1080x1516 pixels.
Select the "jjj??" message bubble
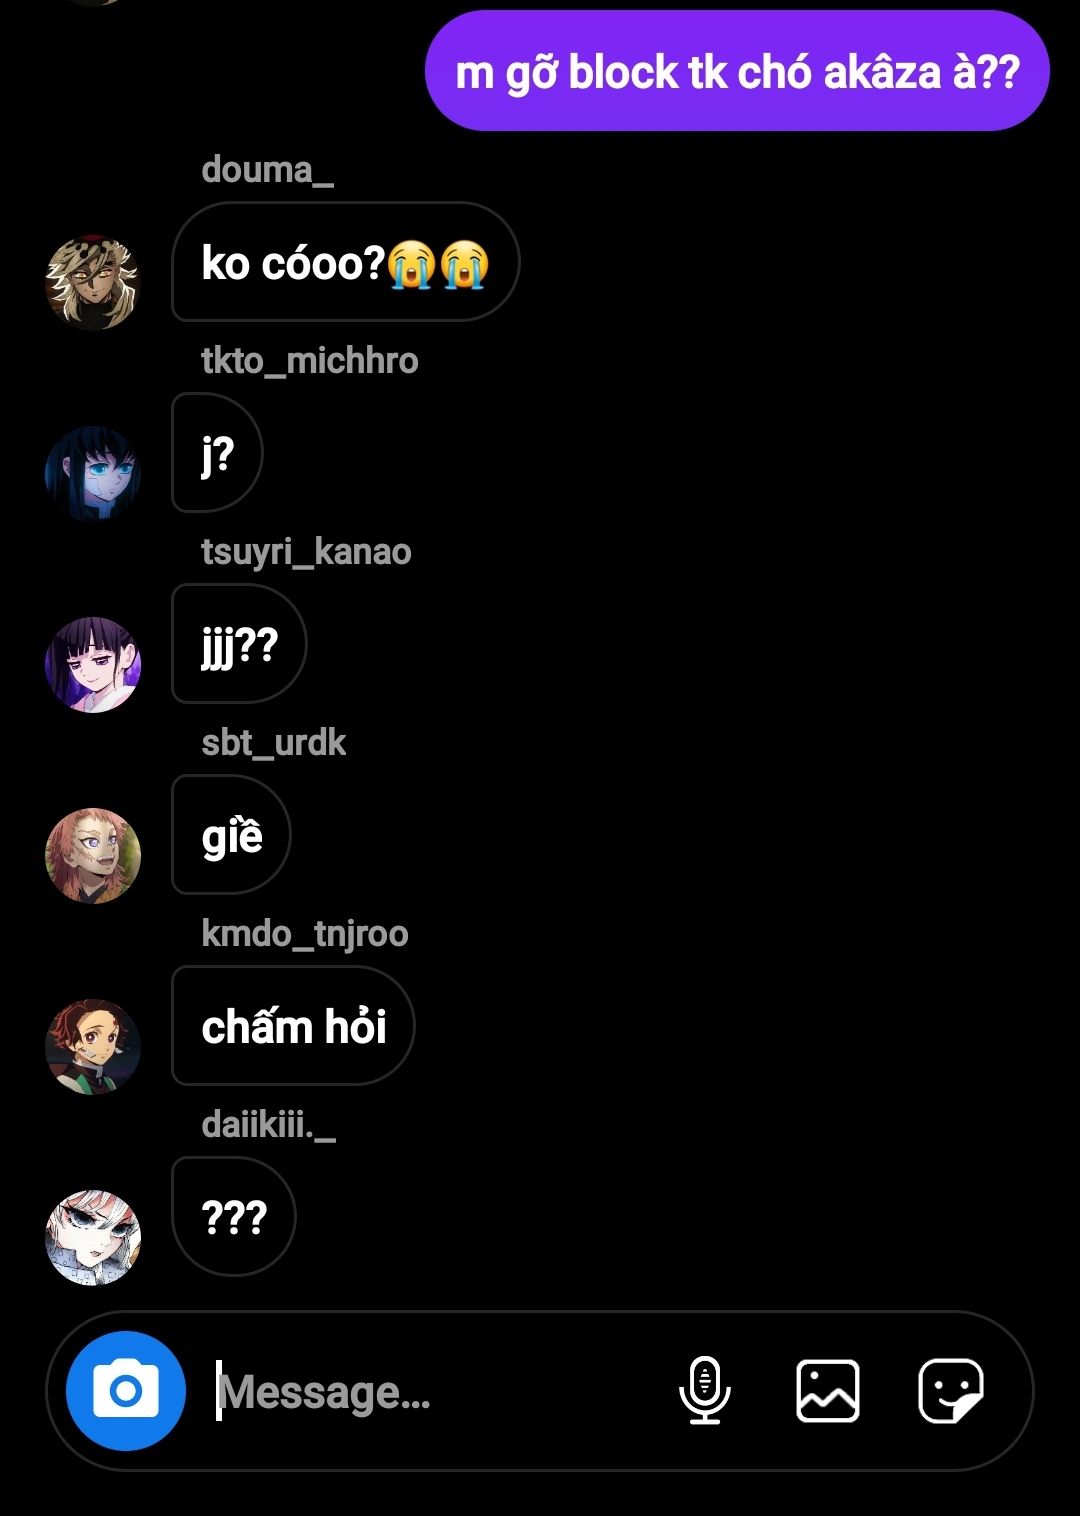pos(239,644)
